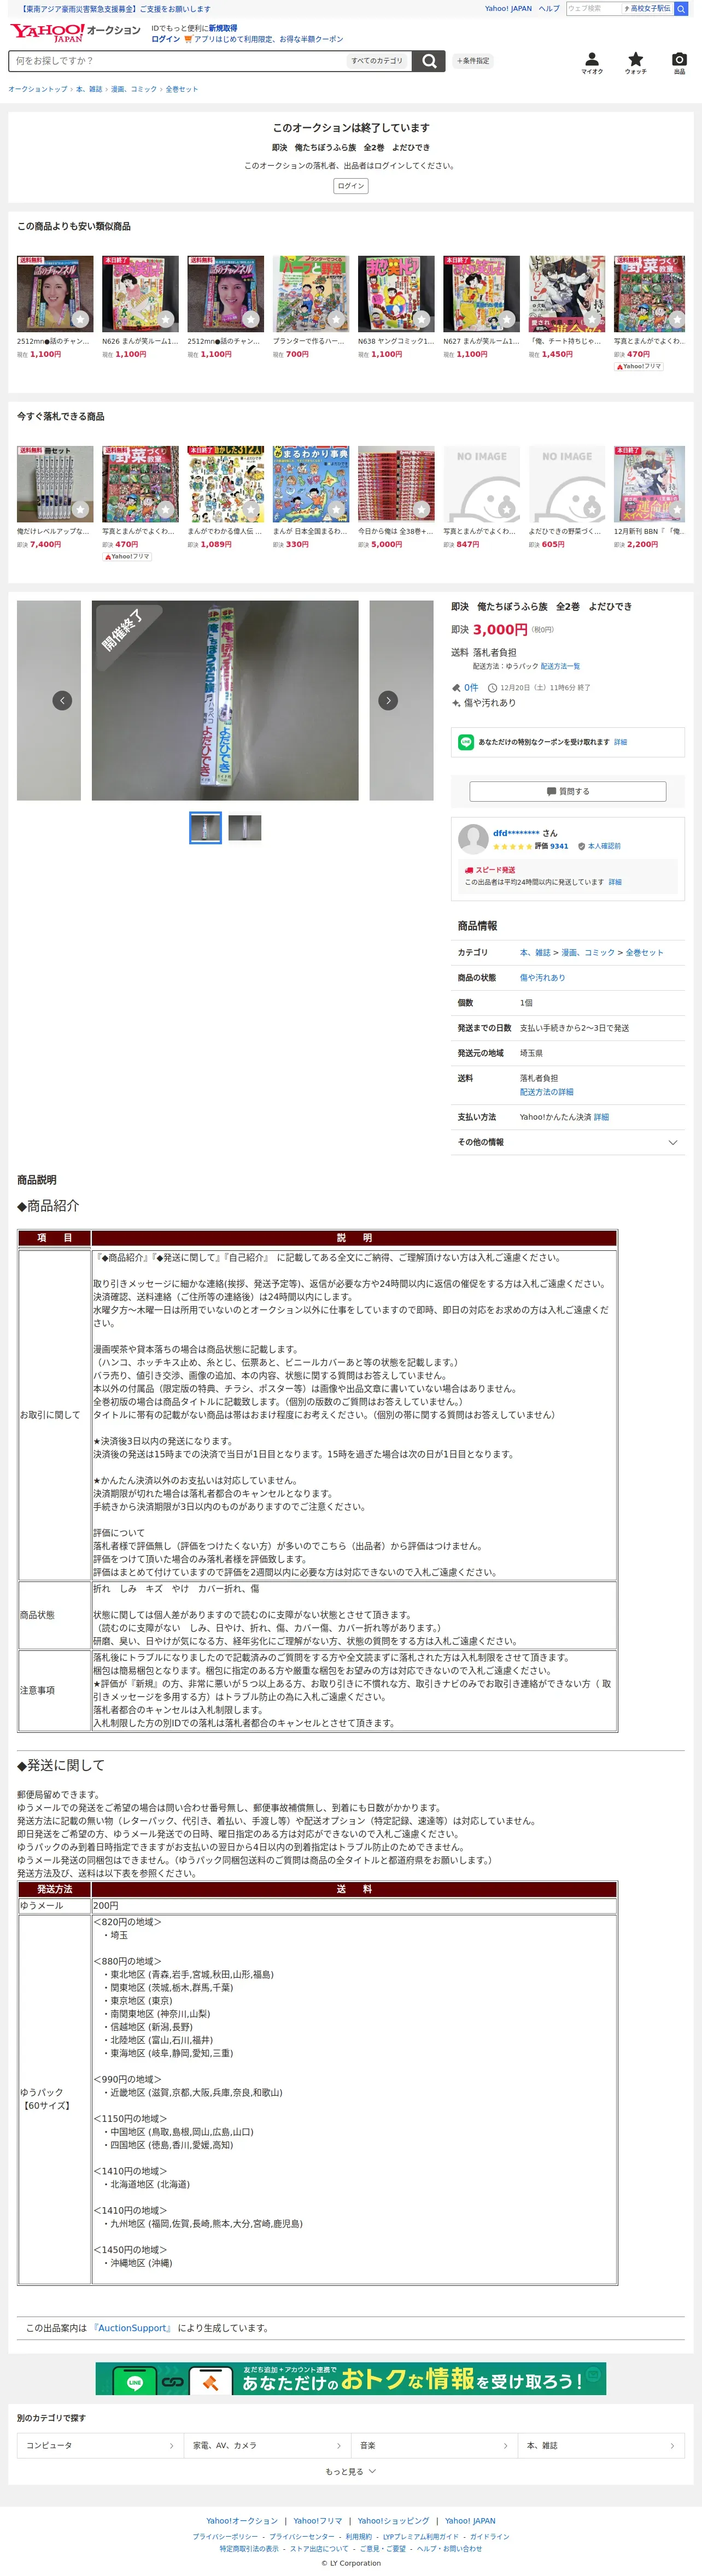
Task: Click the main product photo
Action: (225, 700)
